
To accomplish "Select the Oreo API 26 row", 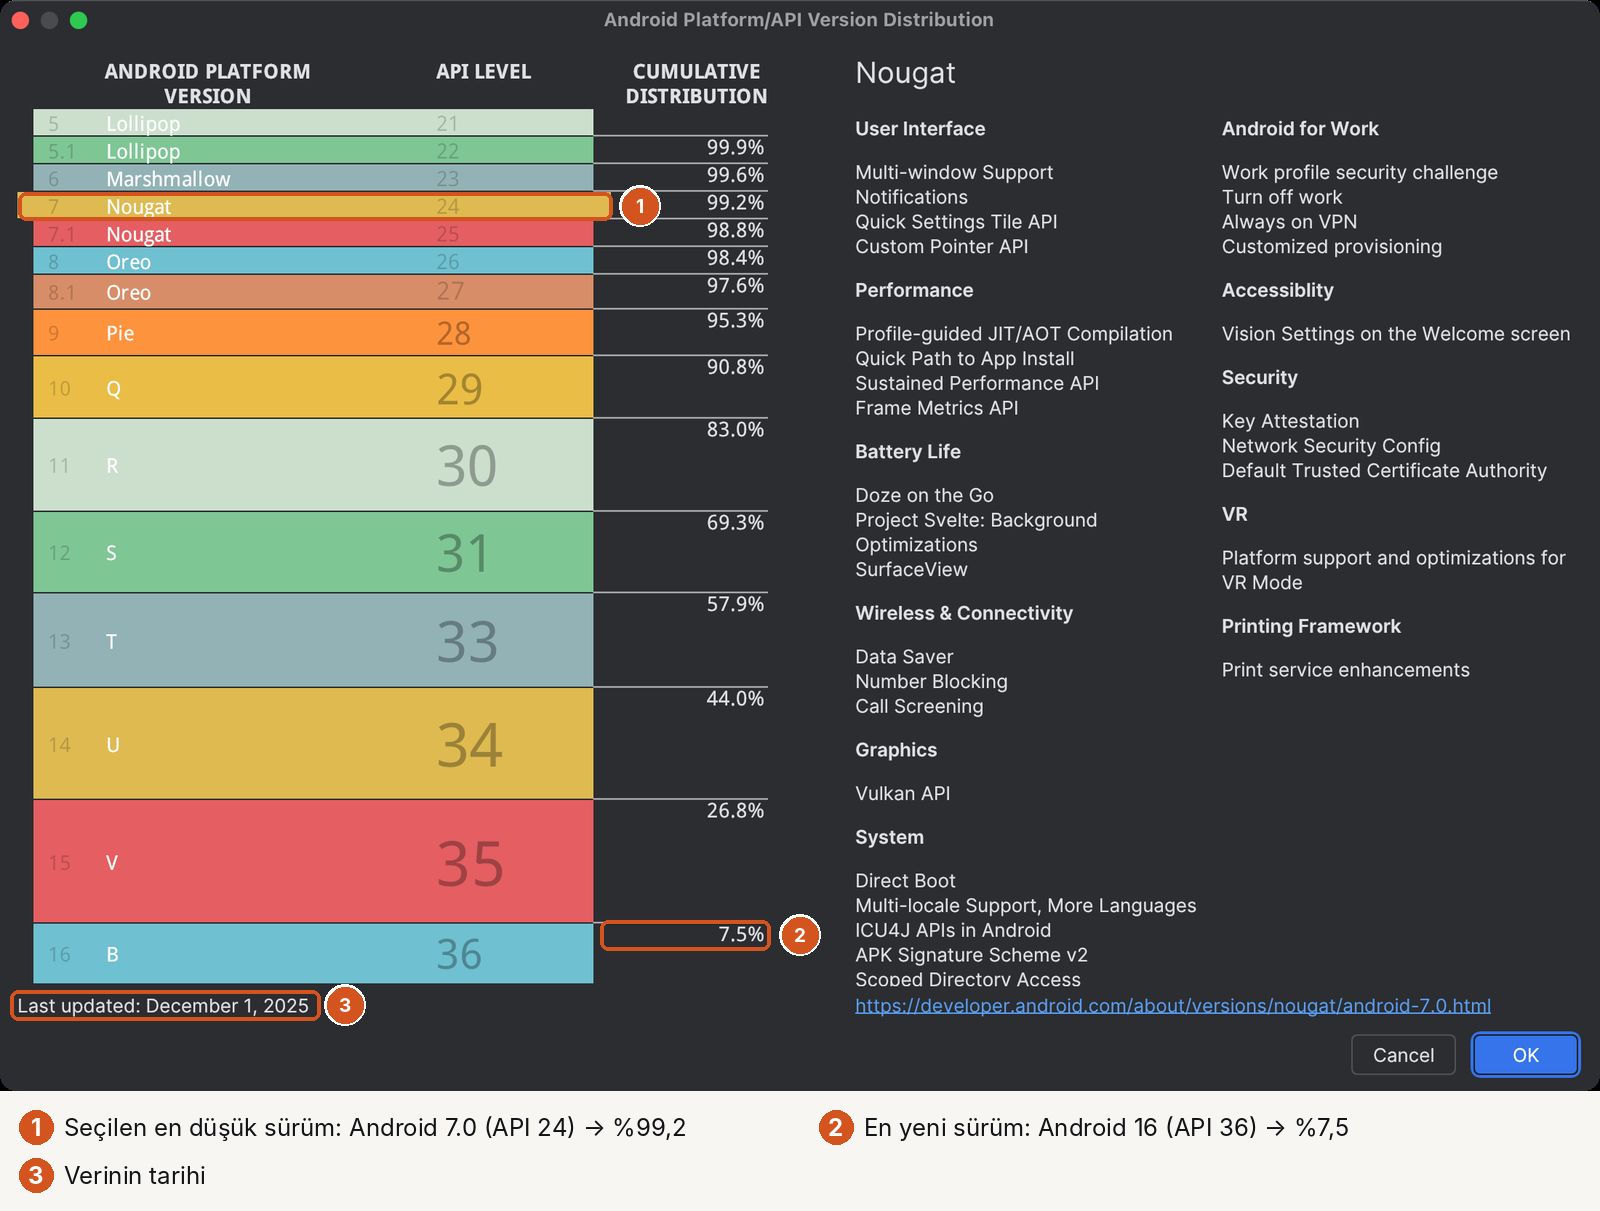I will coord(313,262).
